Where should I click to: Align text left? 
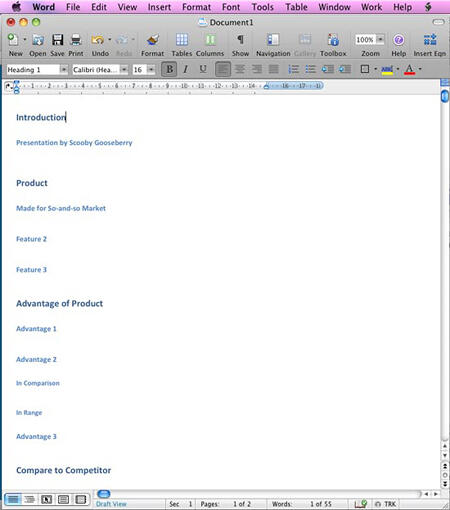[223, 69]
